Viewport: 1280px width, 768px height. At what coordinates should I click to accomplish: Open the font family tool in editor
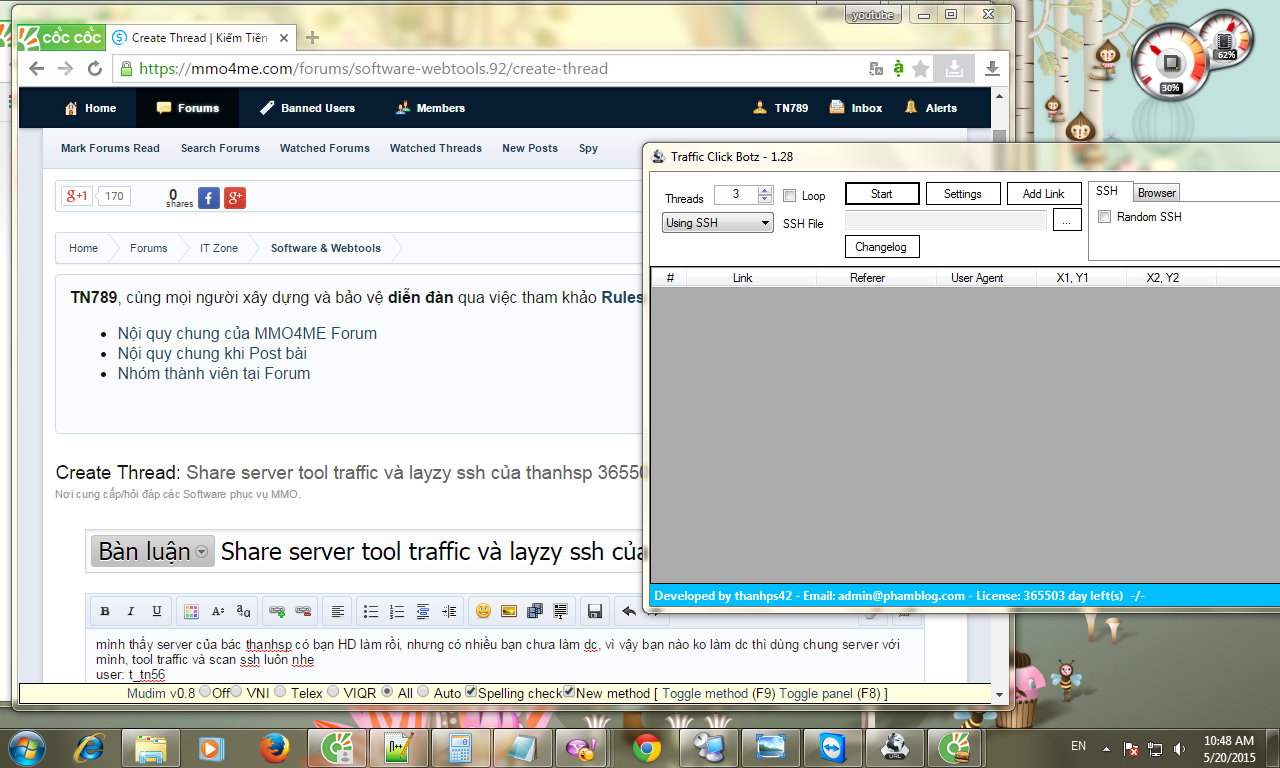pos(243,611)
